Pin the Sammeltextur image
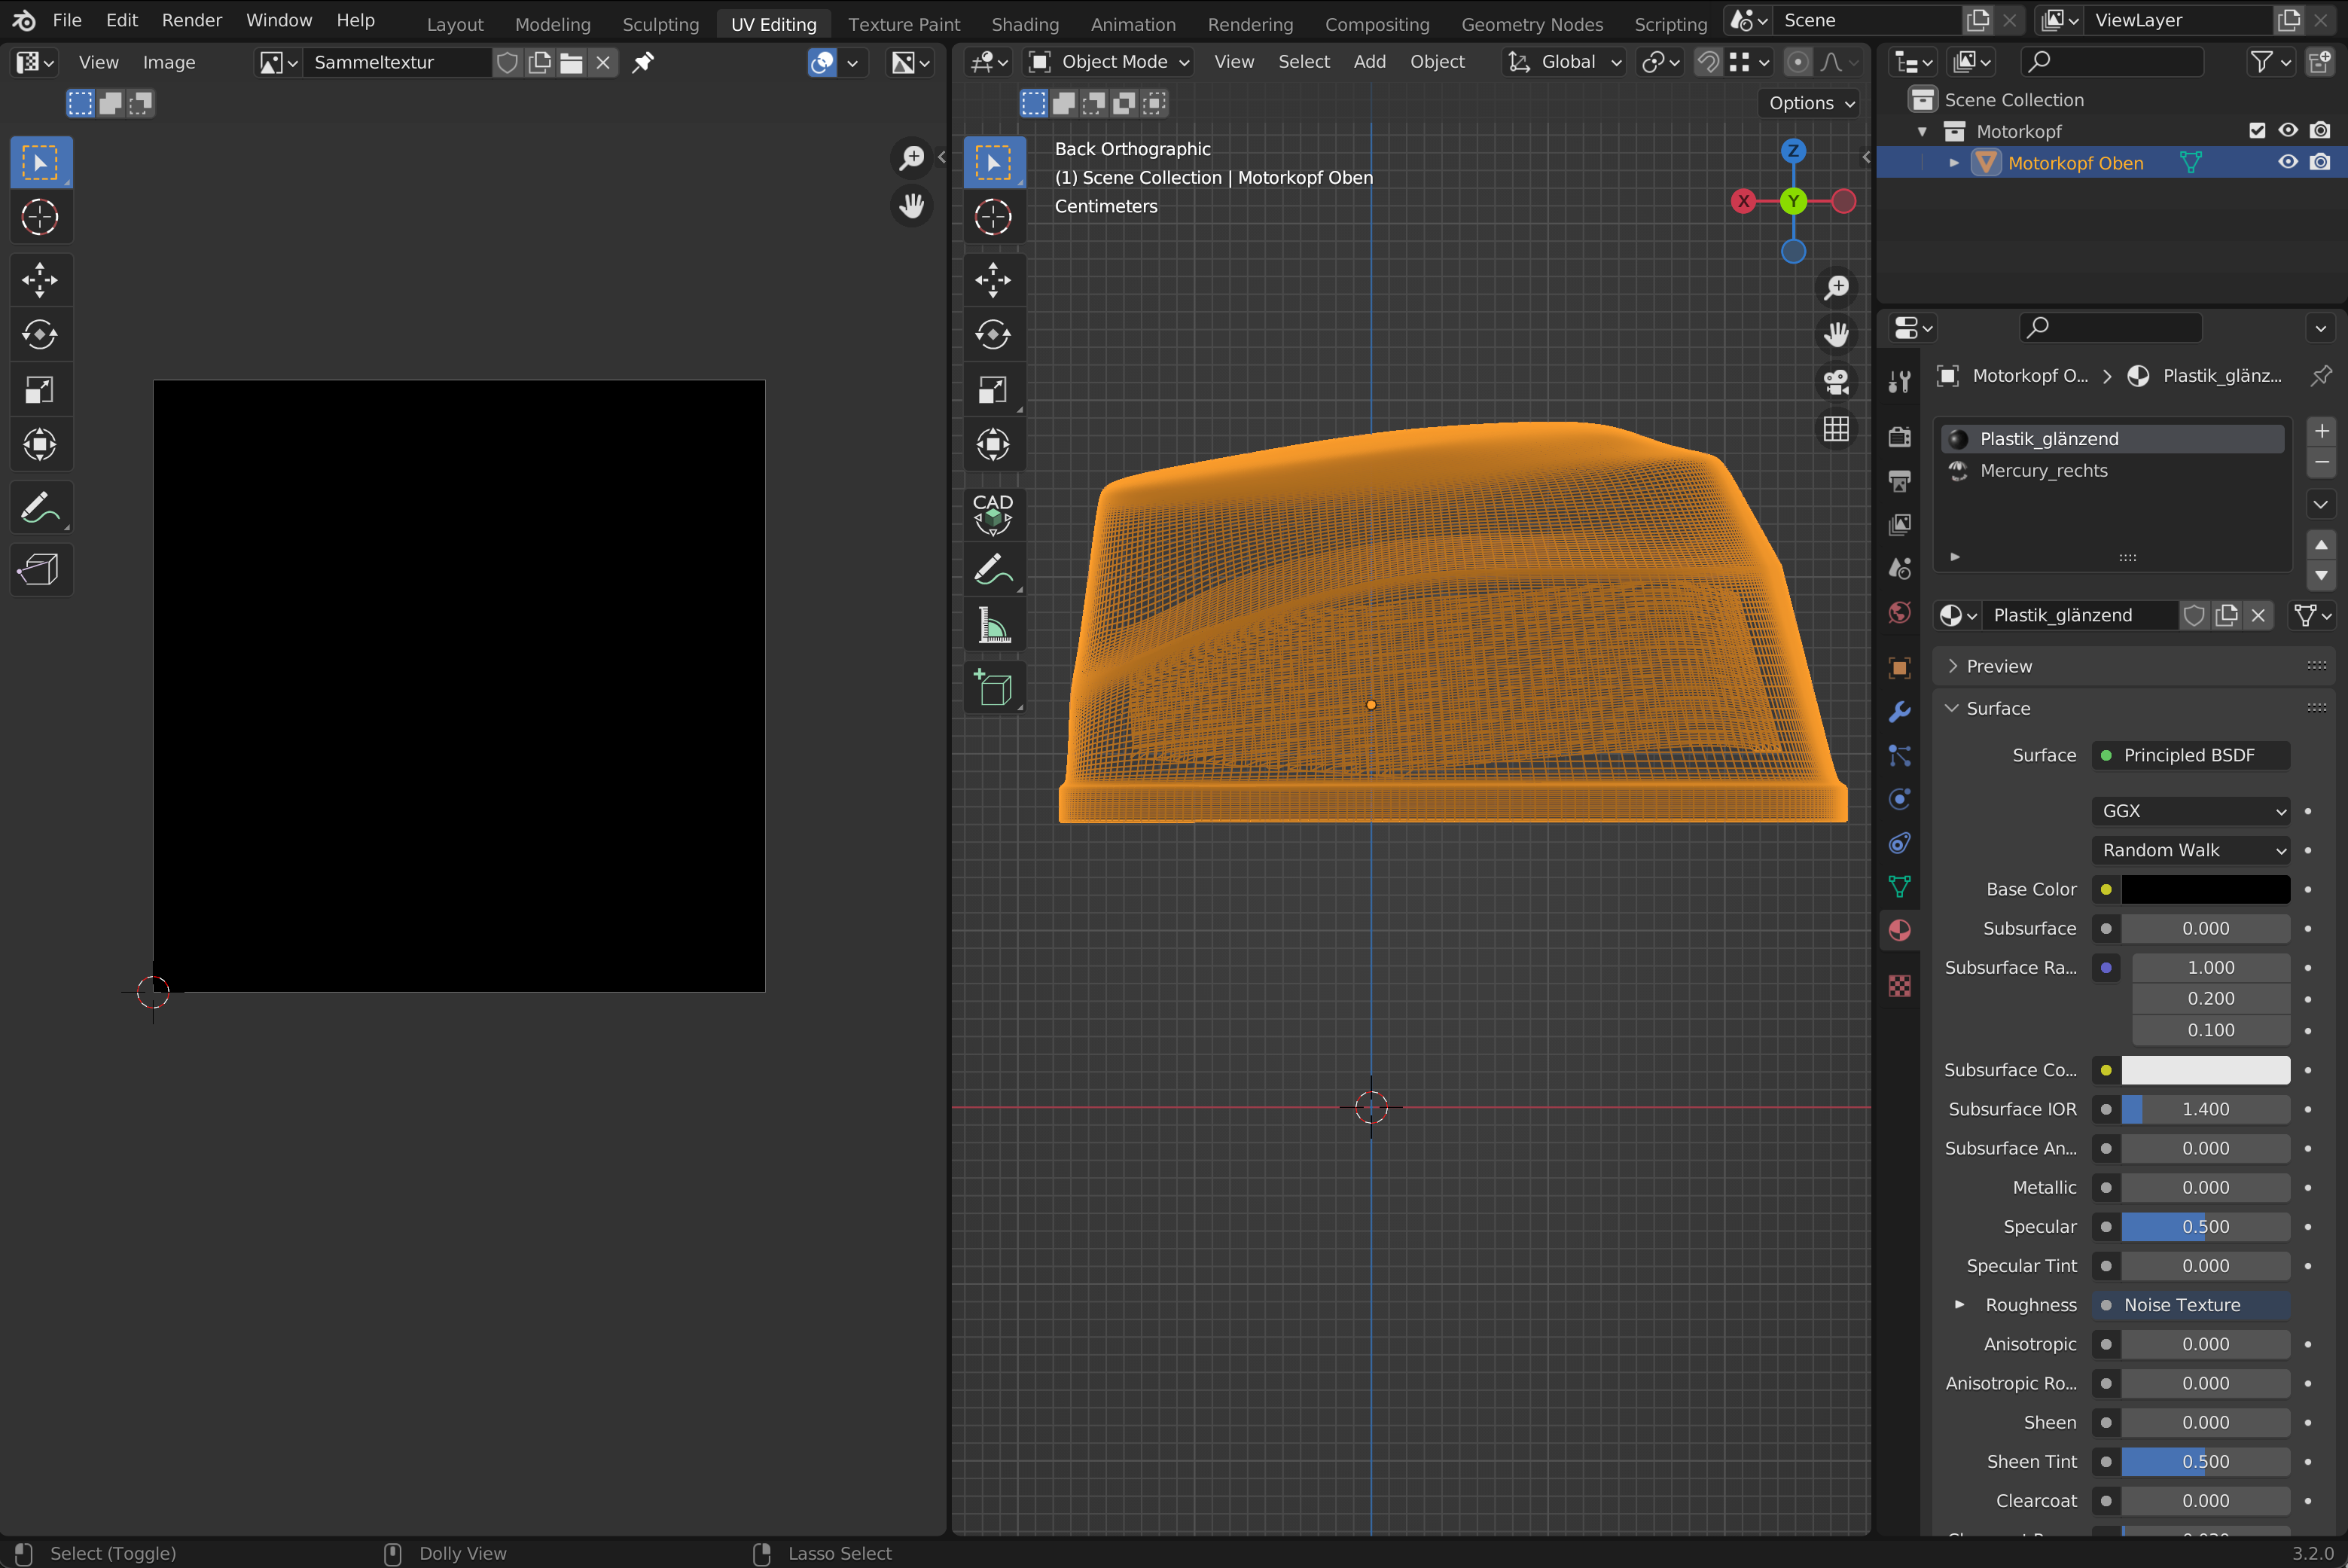This screenshot has height=1568, width=2348. (643, 62)
